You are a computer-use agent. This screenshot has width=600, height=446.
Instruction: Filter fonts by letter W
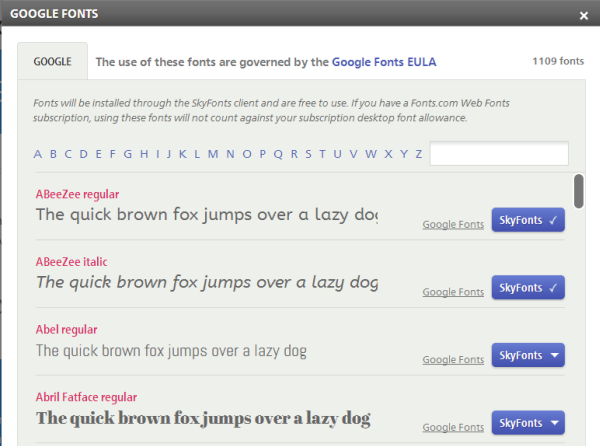371,154
